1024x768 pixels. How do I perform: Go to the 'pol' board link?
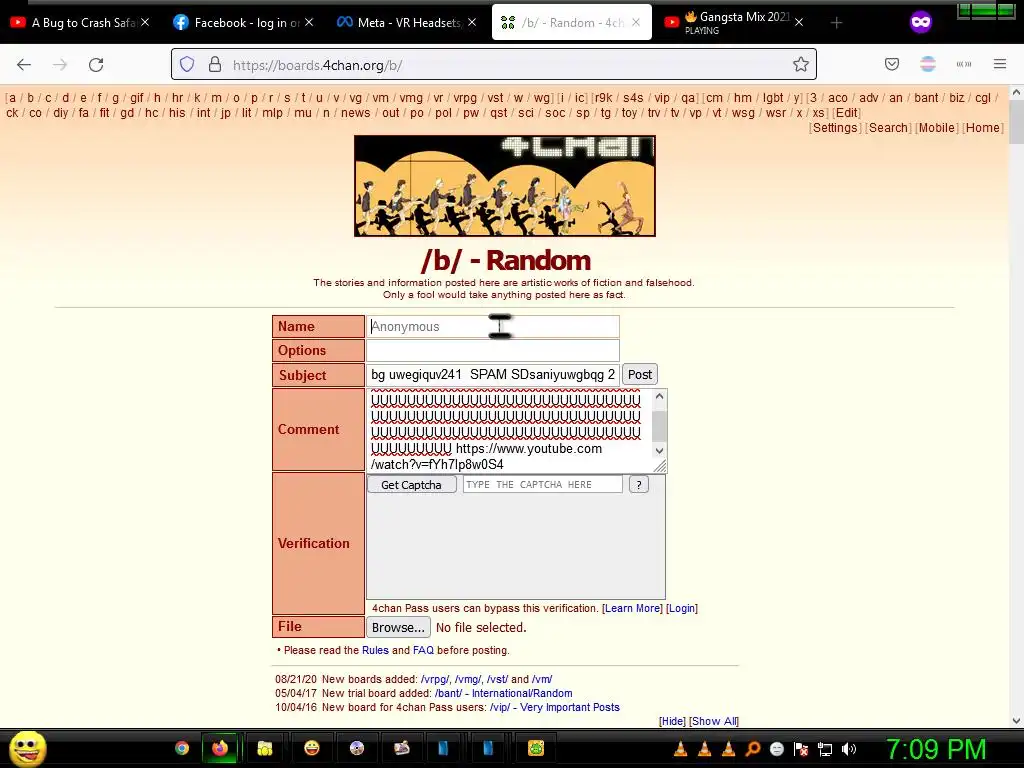click(x=443, y=113)
